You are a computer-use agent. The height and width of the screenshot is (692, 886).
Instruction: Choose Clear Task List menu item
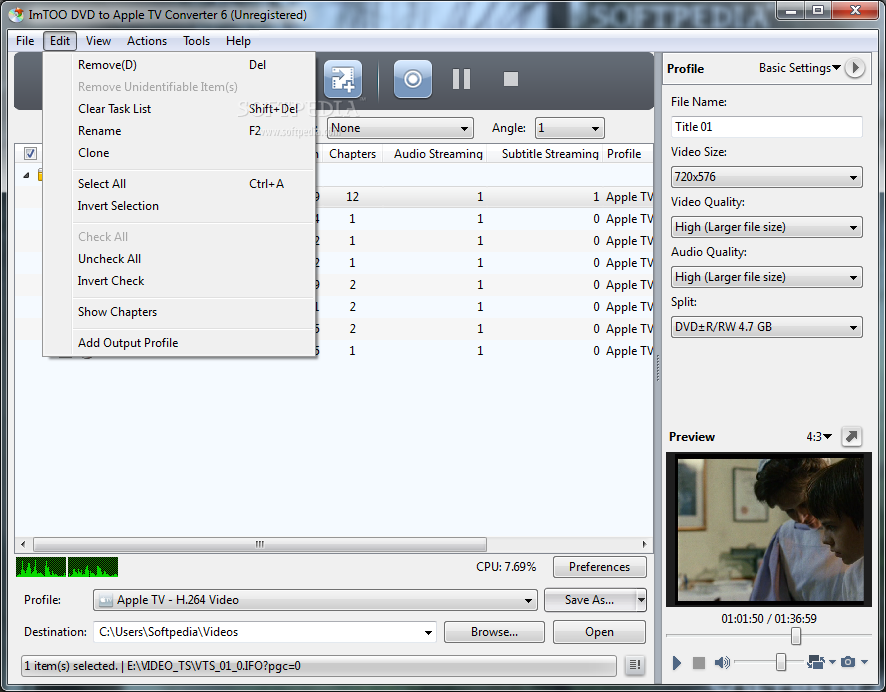179,109
